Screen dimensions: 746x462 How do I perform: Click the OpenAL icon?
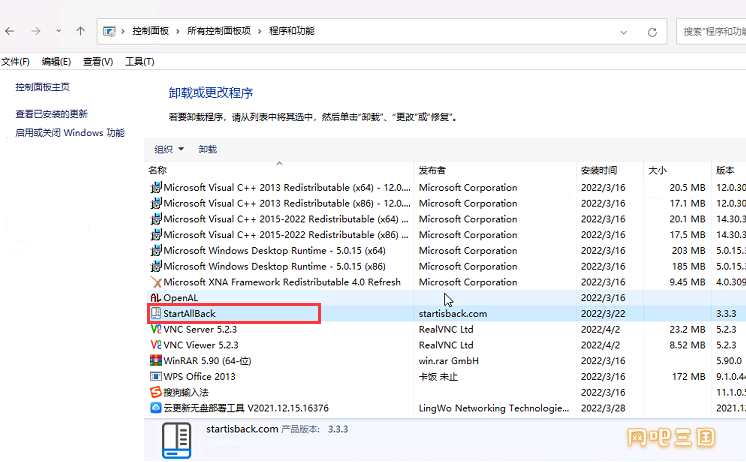tap(156, 298)
